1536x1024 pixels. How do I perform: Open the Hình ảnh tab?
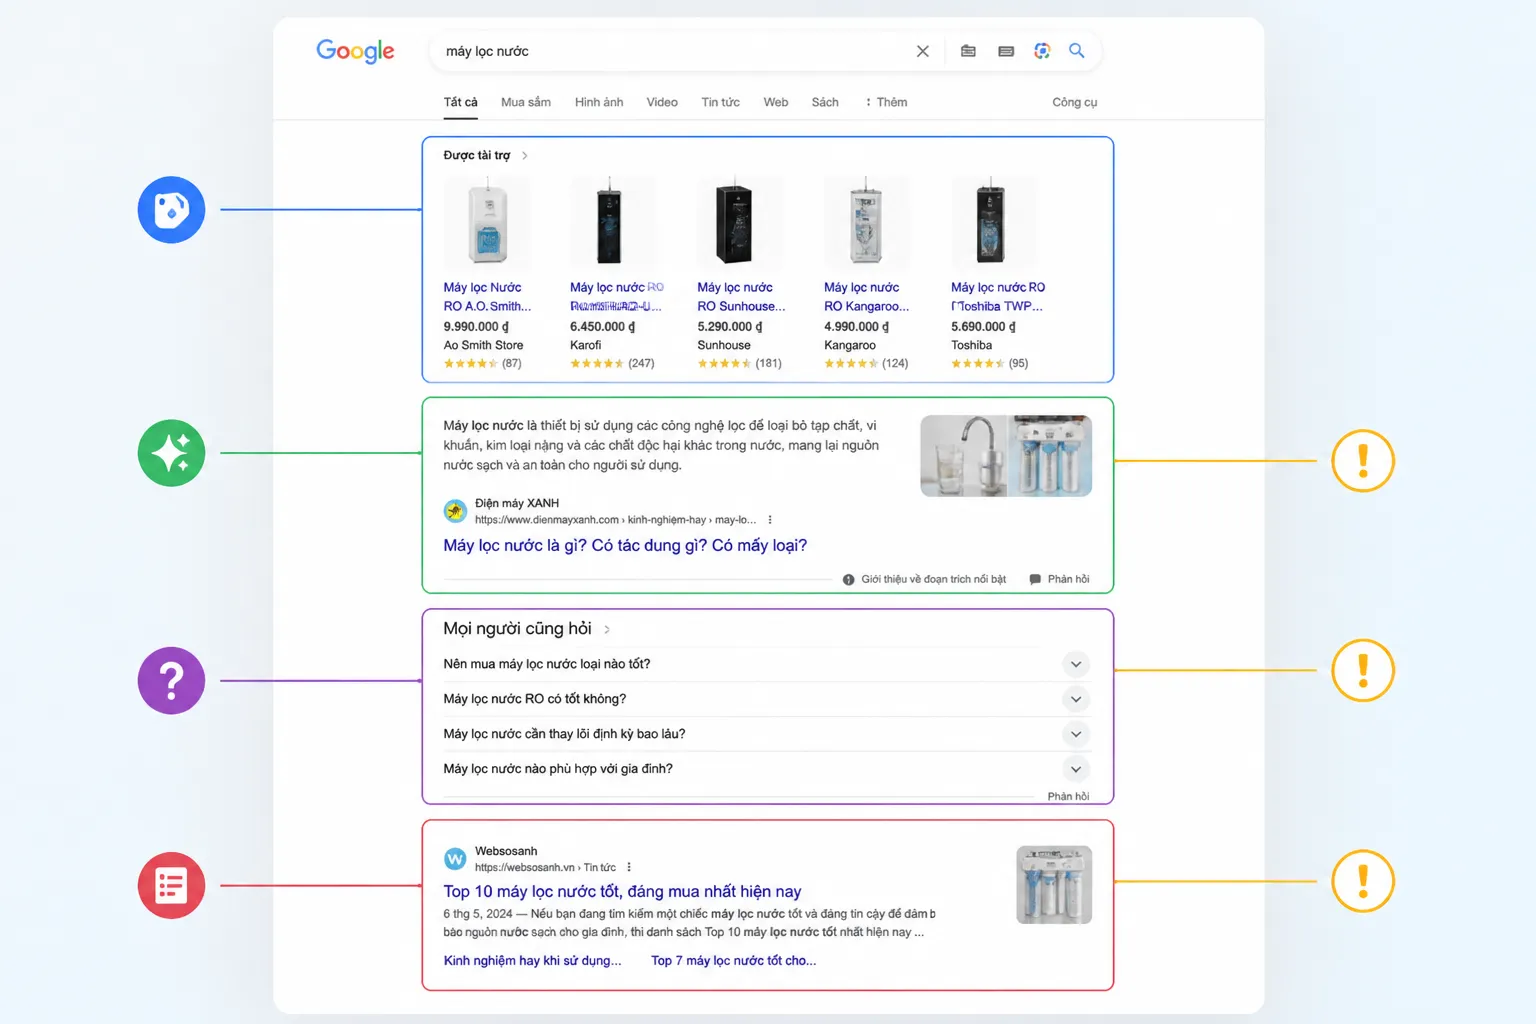click(x=599, y=102)
